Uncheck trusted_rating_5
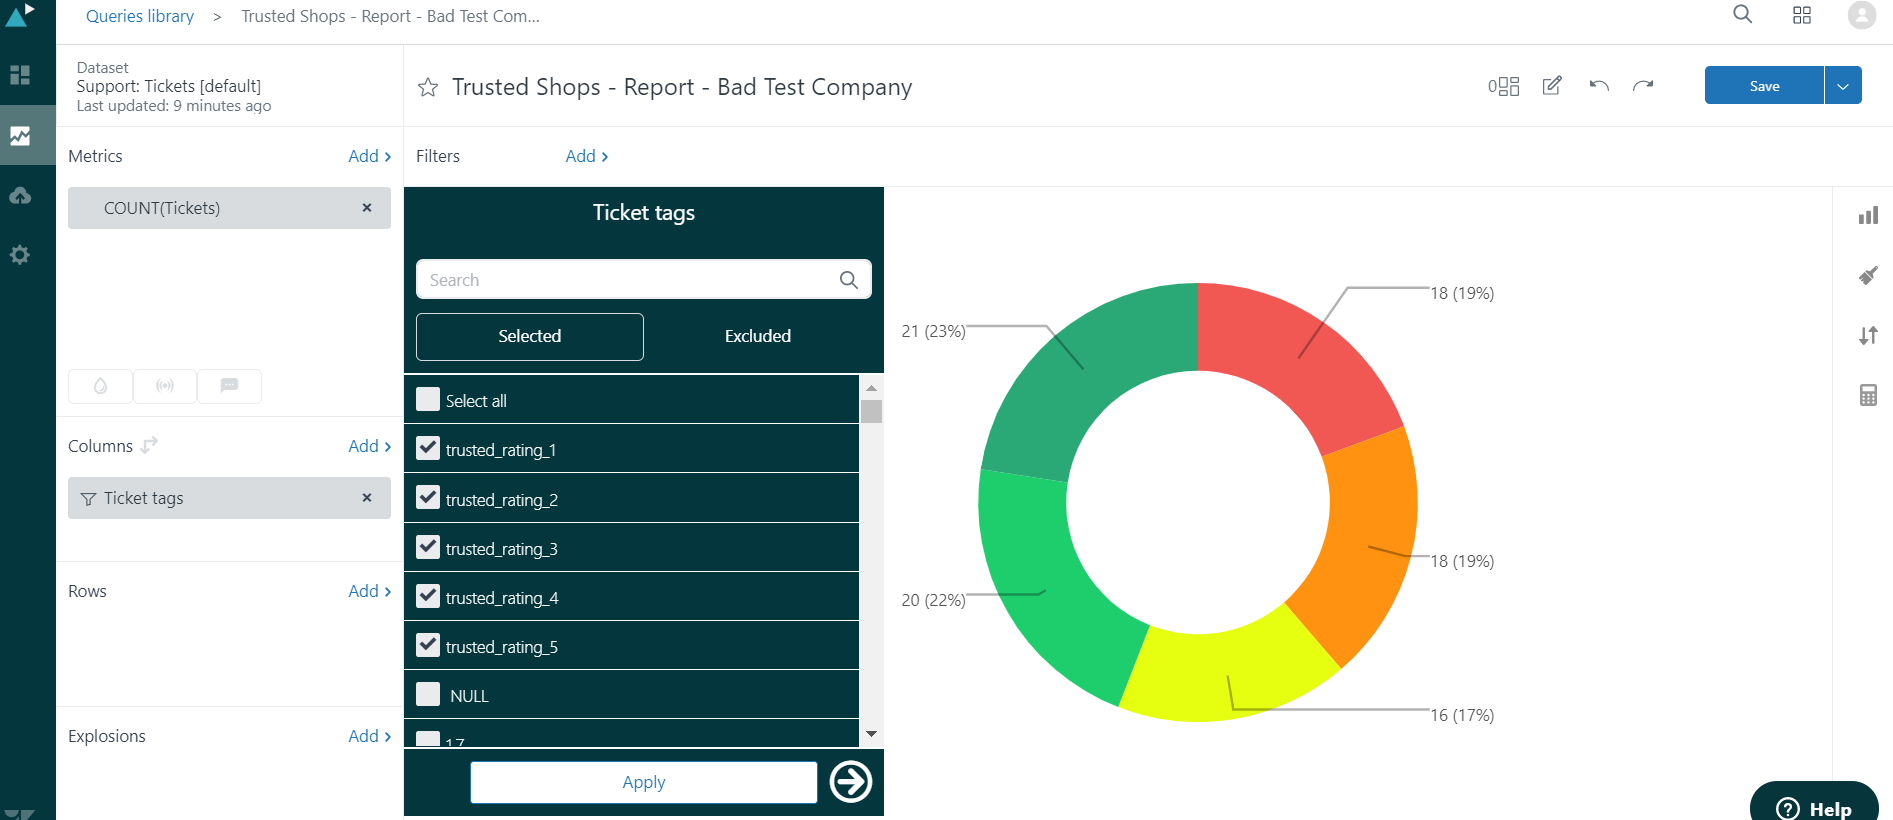Screen dimensions: 1893x820 coord(428,645)
